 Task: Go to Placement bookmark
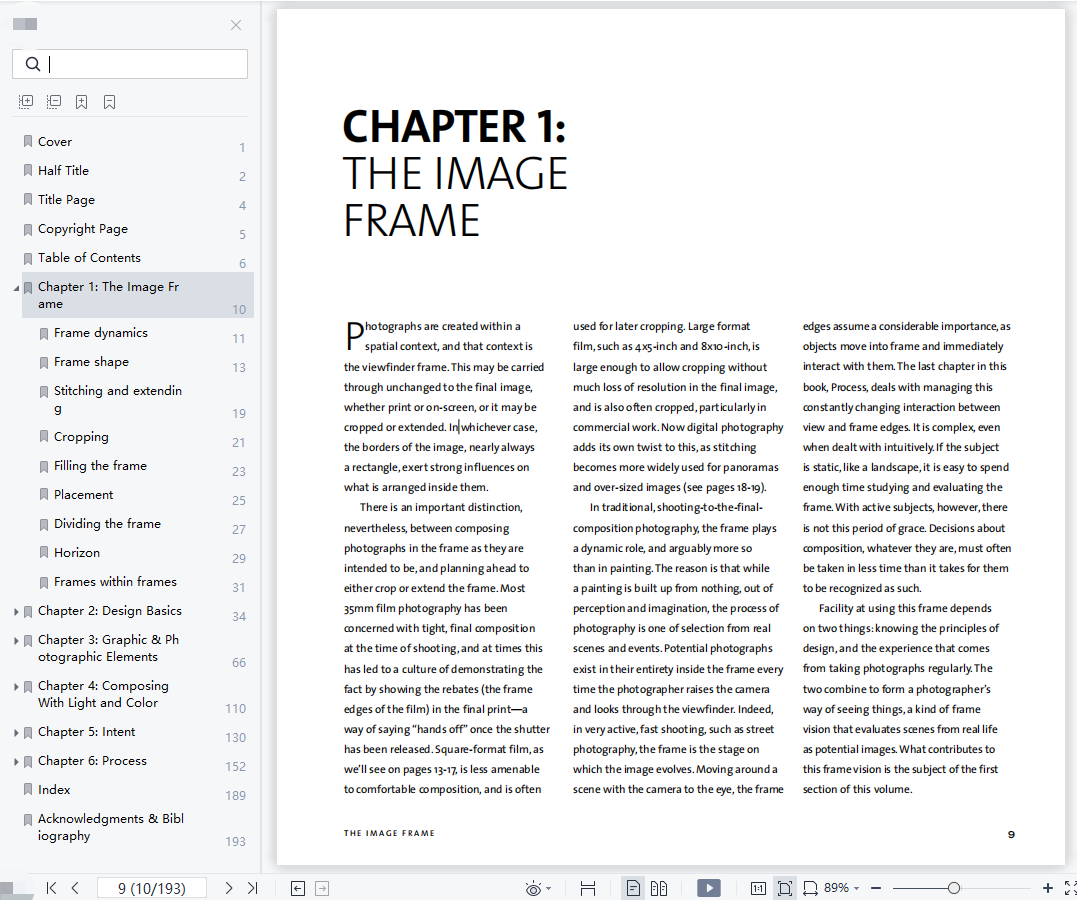[x=84, y=495]
